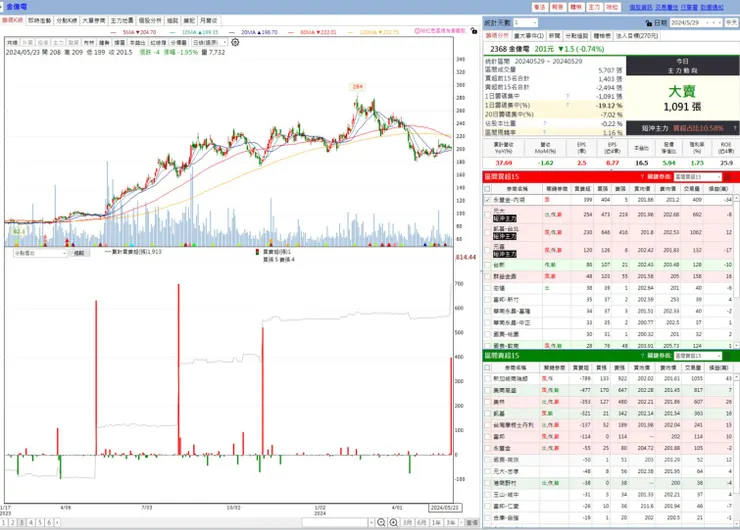Toggle the 本益比 chart overlay button

(x=137, y=42)
